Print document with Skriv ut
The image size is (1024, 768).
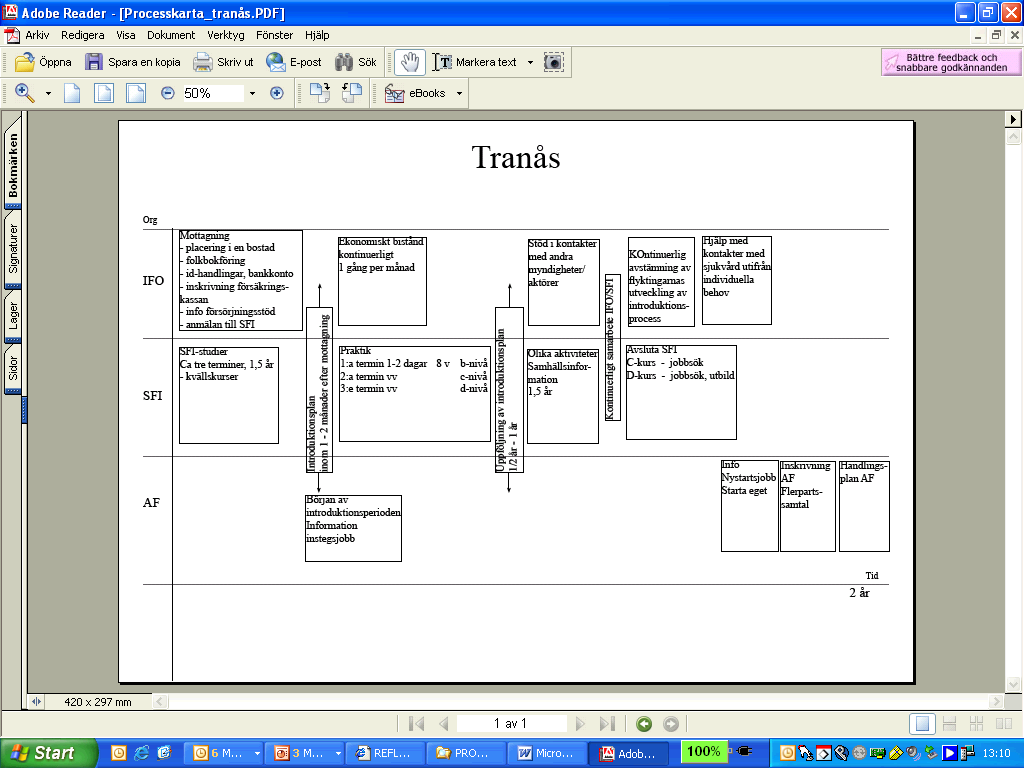click(x=223, y=62)
